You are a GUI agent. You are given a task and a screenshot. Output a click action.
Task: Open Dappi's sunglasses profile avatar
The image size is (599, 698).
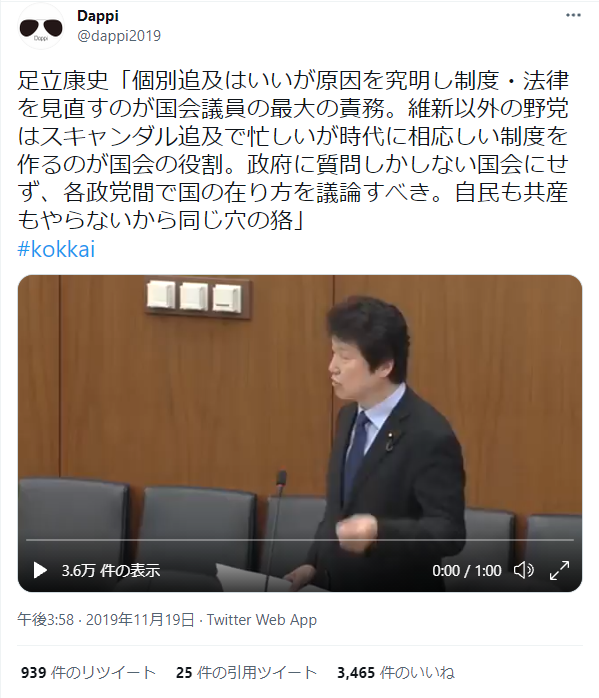click(40, 27)
